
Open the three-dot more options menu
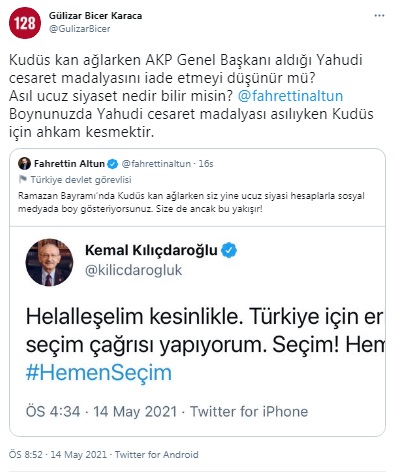pyautogui.click(x=379, y=16)
